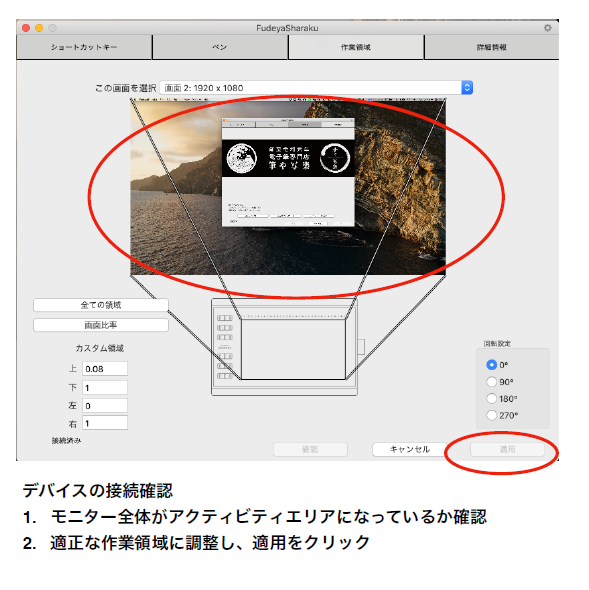Open the 作業領域 tab
Image resolution: width=589 pixels, height=590 pixels.
pos(356,47)
